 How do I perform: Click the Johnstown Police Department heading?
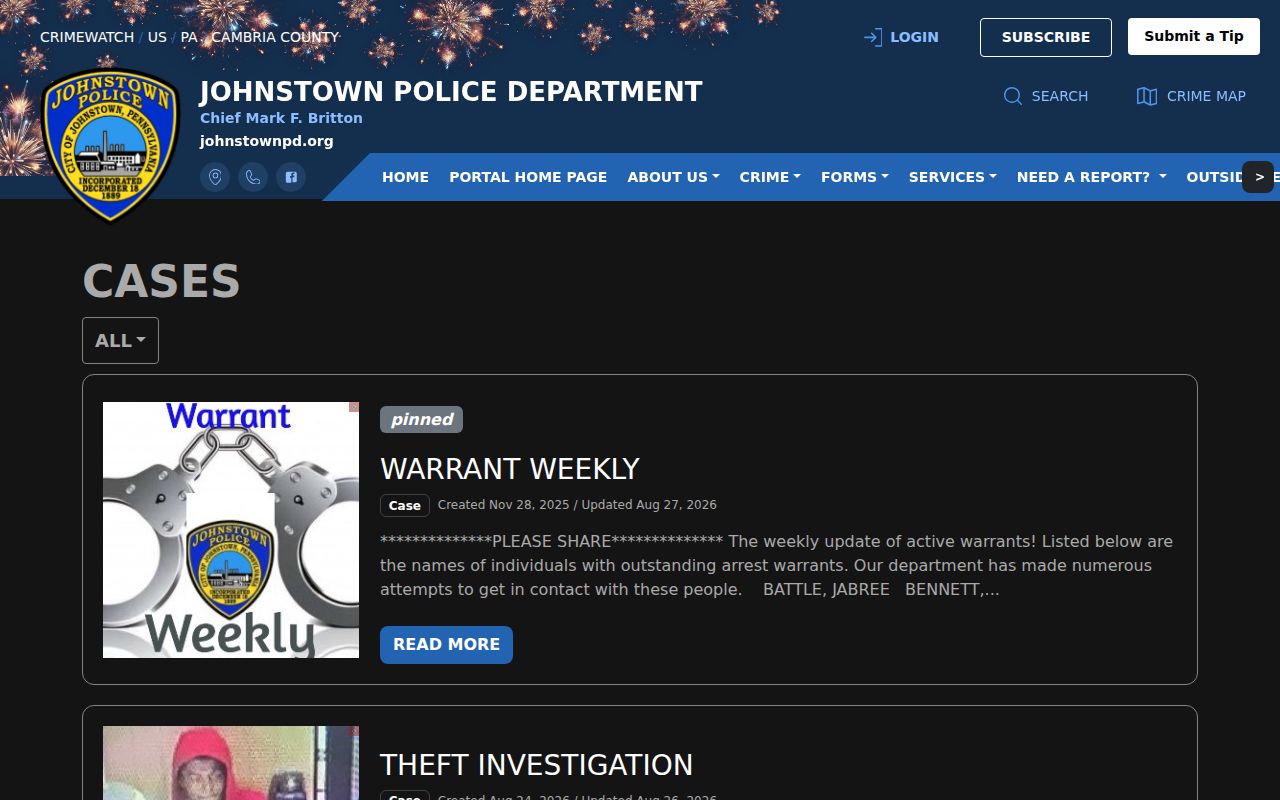coord(451,92)
